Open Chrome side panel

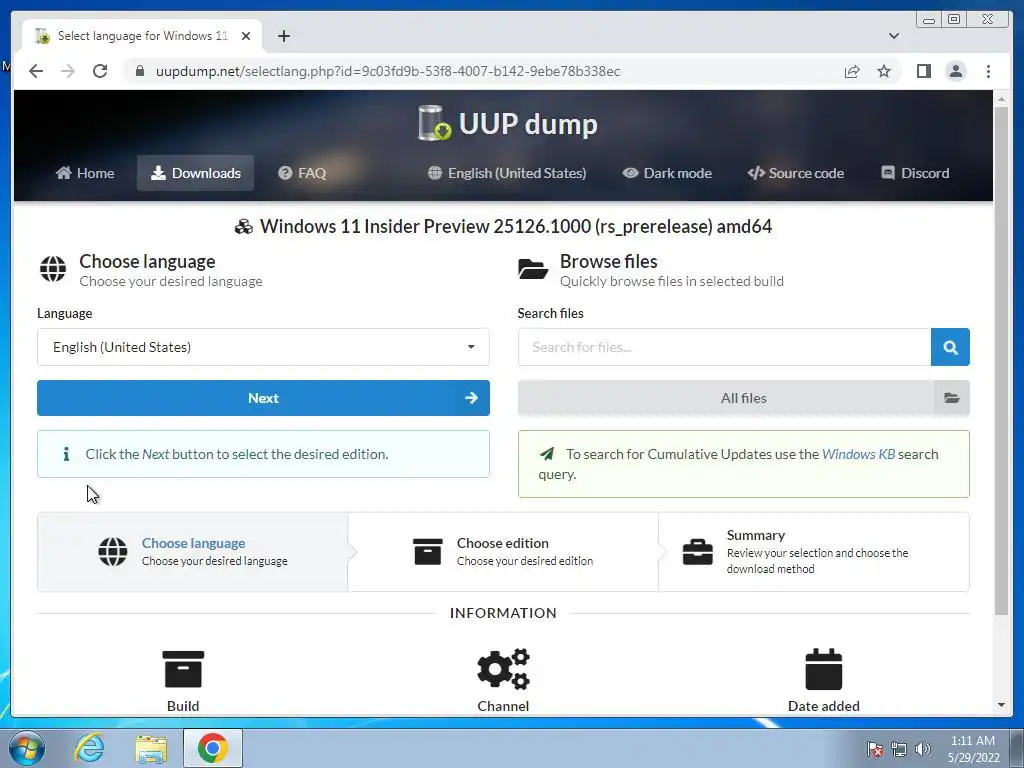(x=923, y=71)
